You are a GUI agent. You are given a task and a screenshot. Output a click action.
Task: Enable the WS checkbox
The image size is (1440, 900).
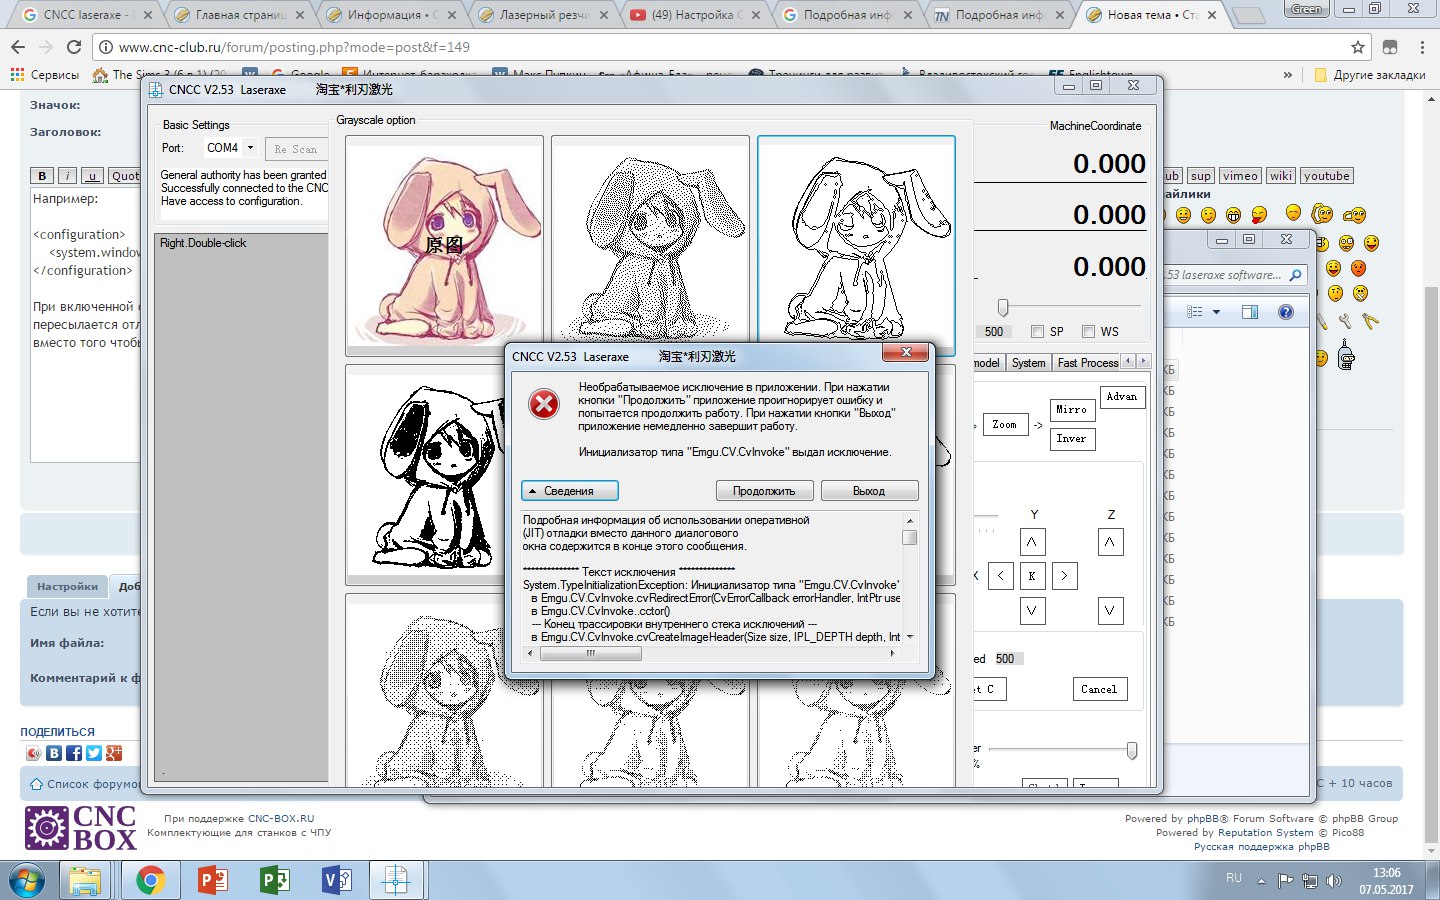[x=1088, y=332]
